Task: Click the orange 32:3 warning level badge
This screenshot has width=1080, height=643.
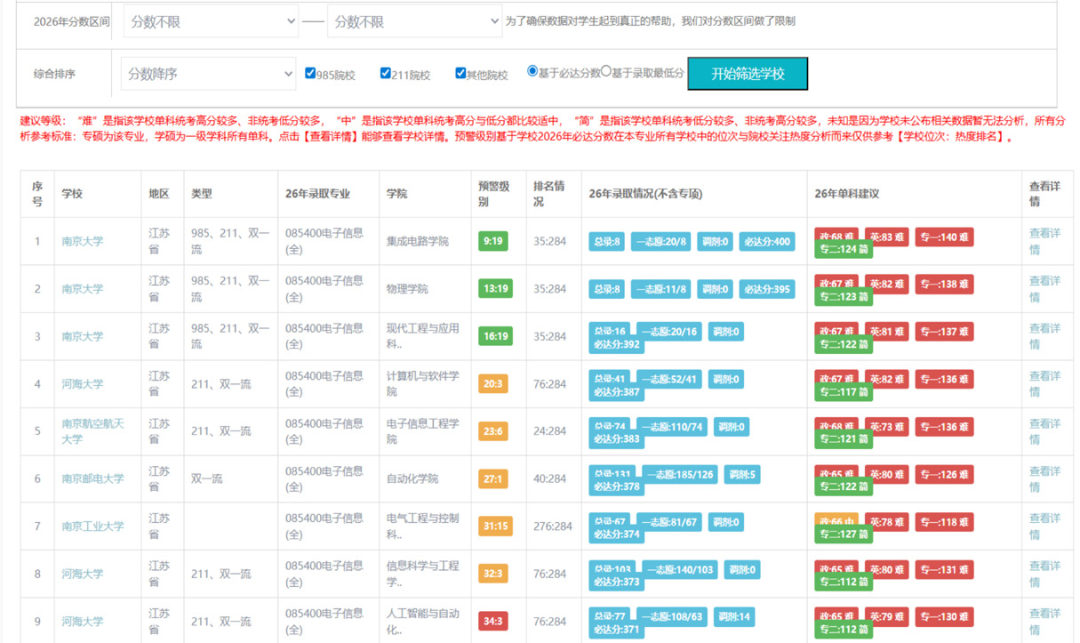Action: click(x=492, y=573)
